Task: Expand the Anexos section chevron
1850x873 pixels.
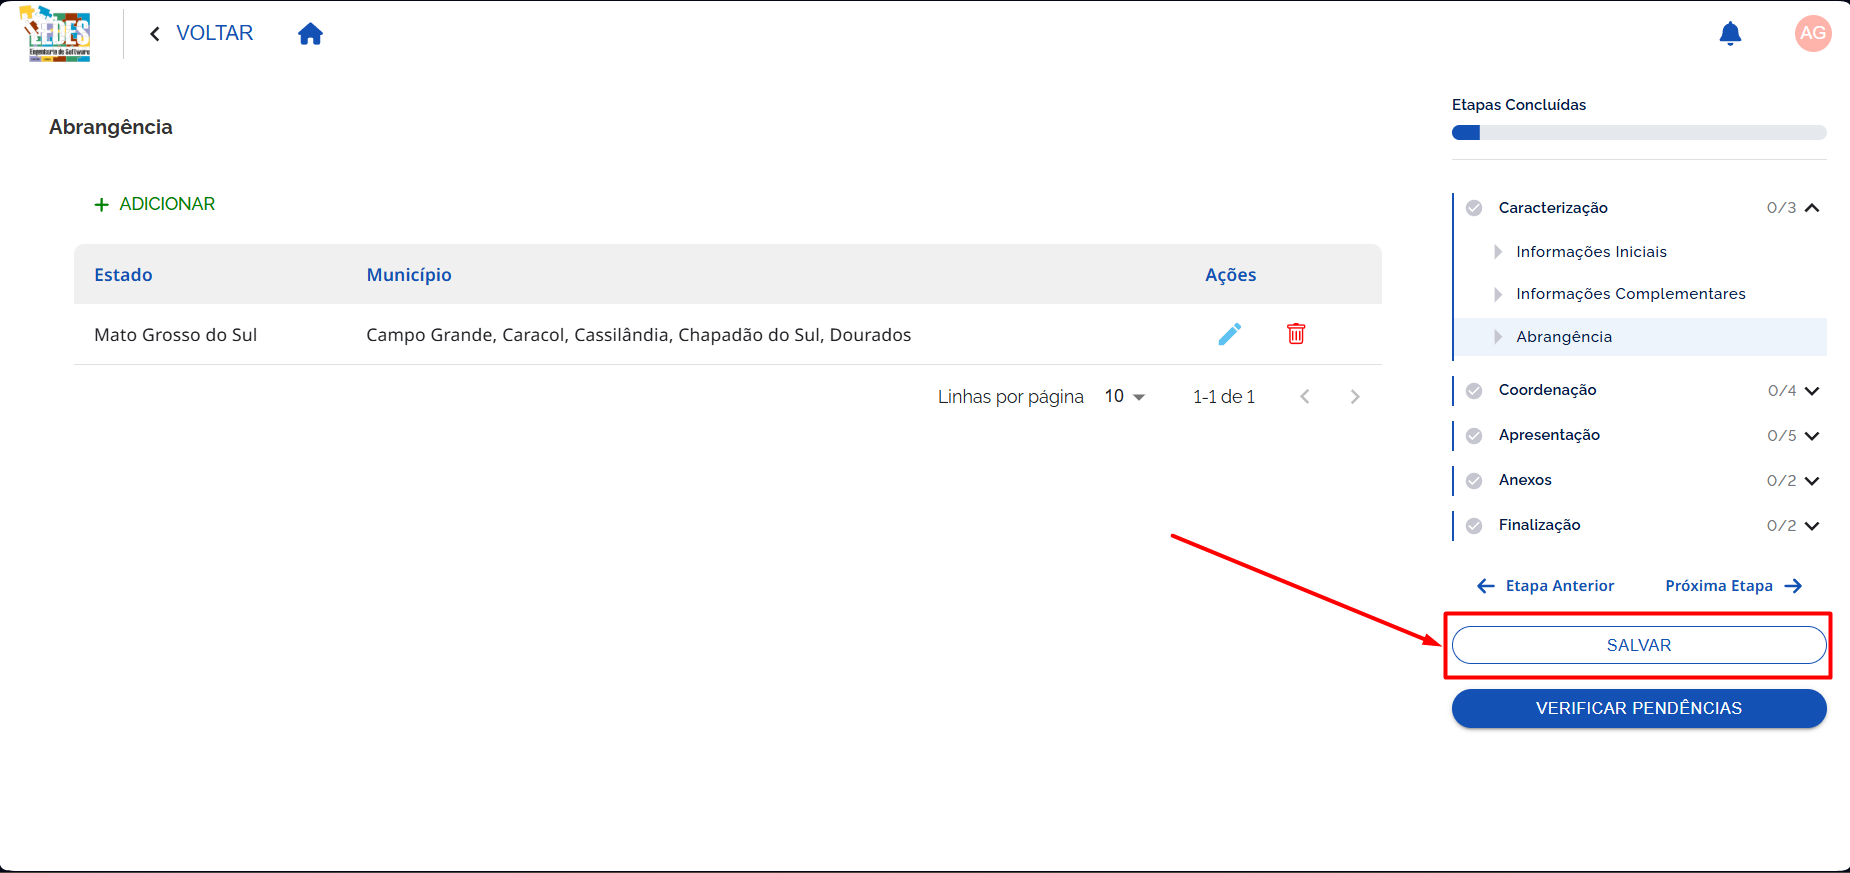Action: tap(1812, 481)
